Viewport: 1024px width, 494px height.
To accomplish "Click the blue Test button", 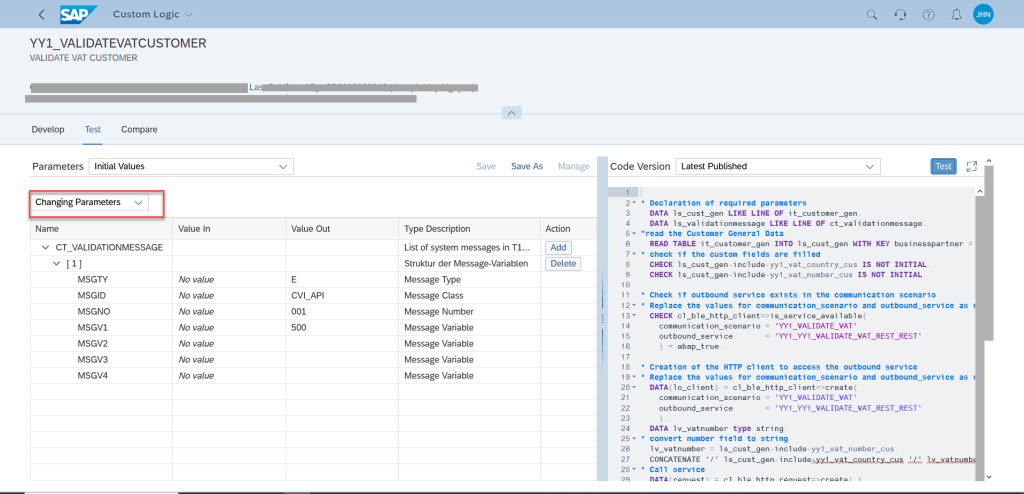I will tap(943, 166).
